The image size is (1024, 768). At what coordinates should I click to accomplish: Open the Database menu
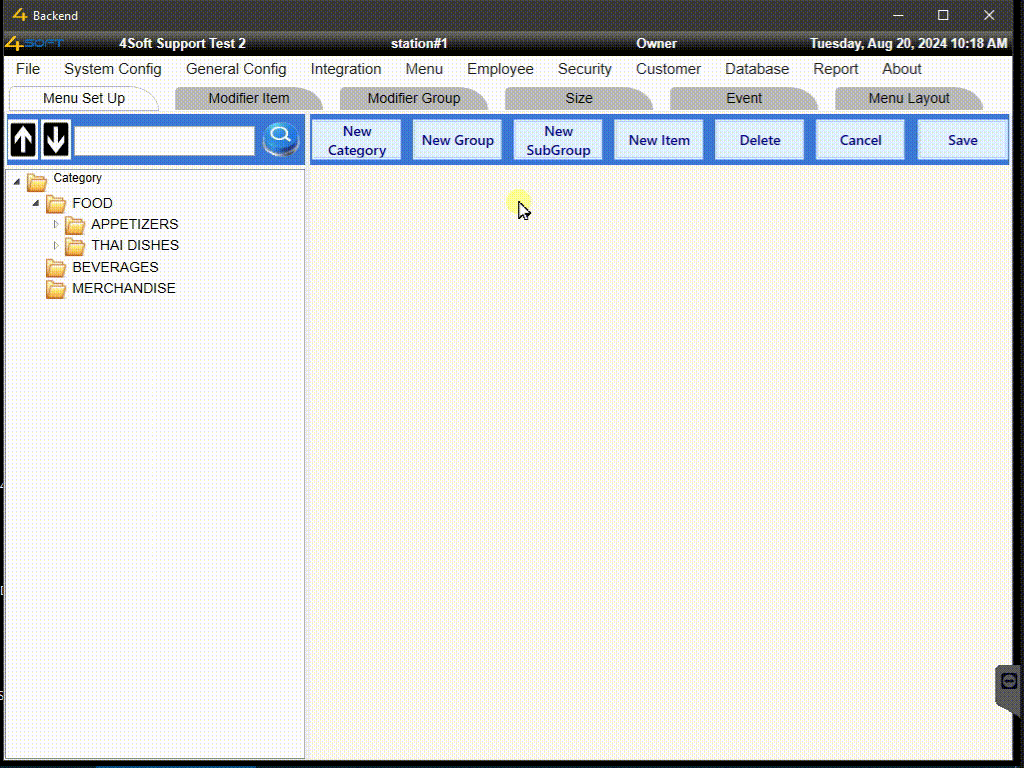point(757,69)
